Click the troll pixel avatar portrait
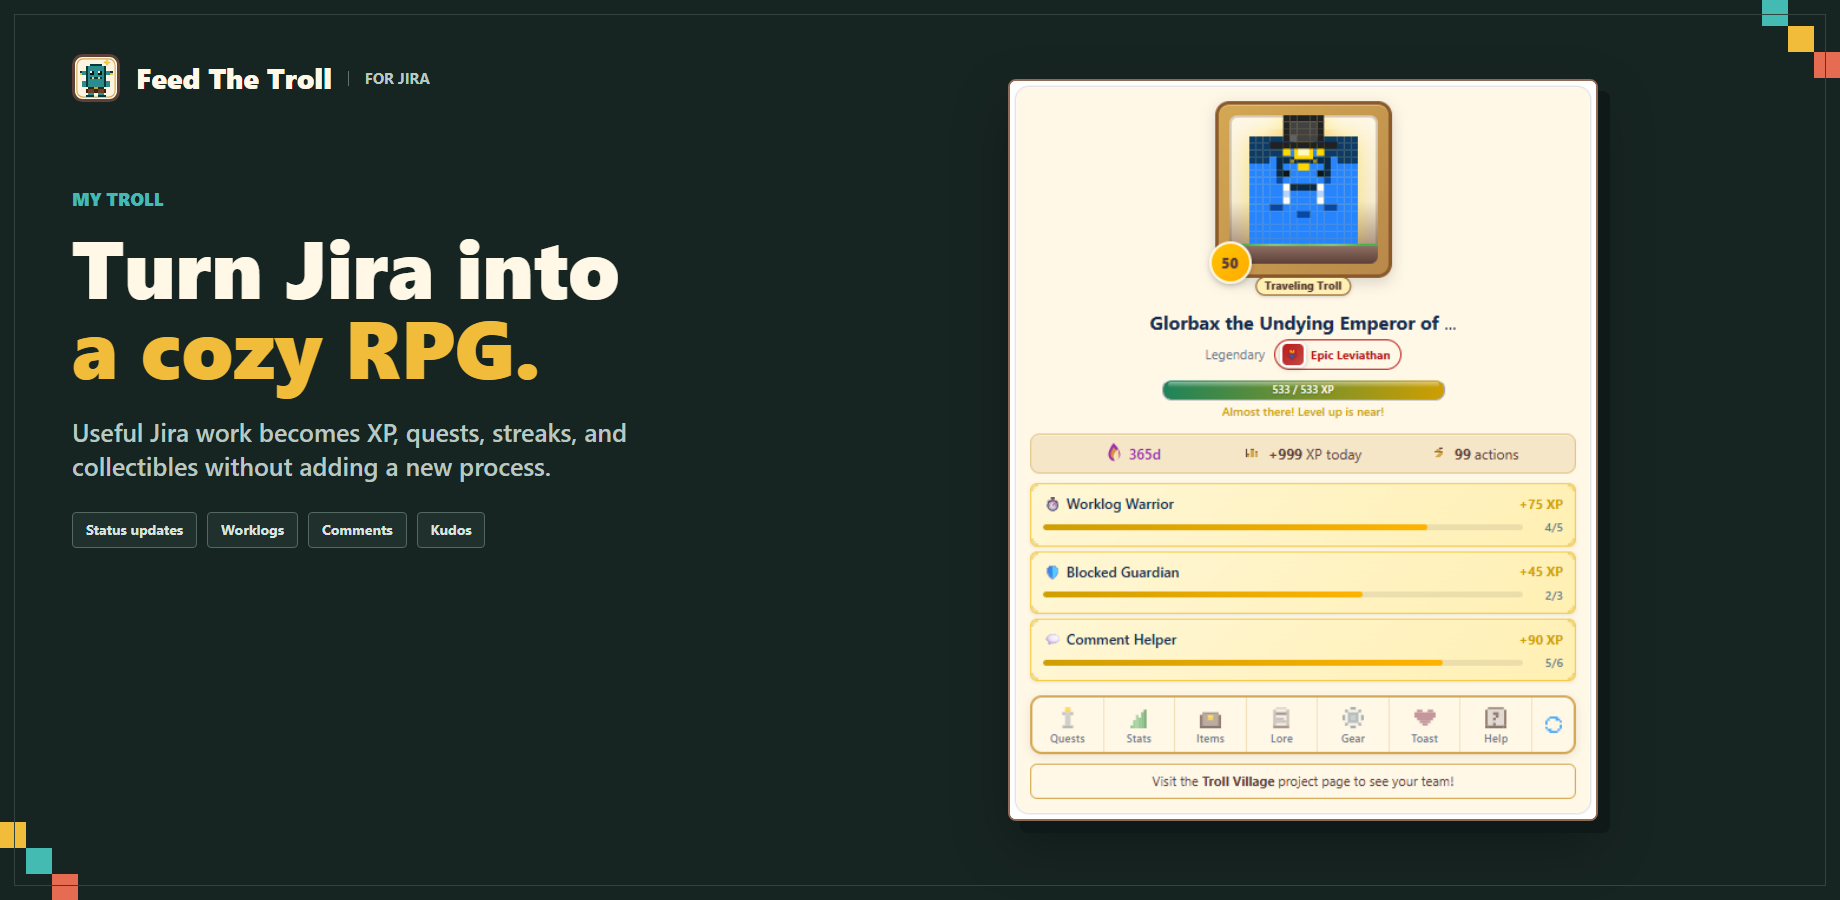 1303,188
